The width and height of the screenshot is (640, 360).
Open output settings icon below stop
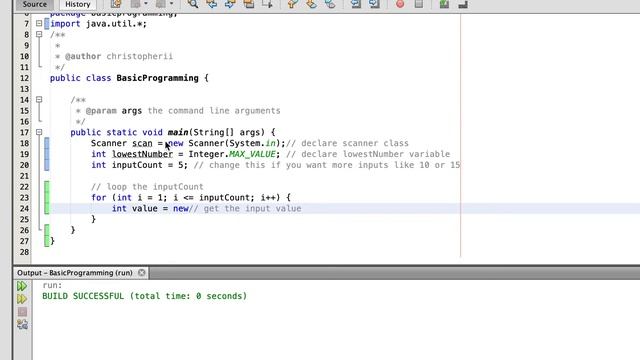pos(22,324)
